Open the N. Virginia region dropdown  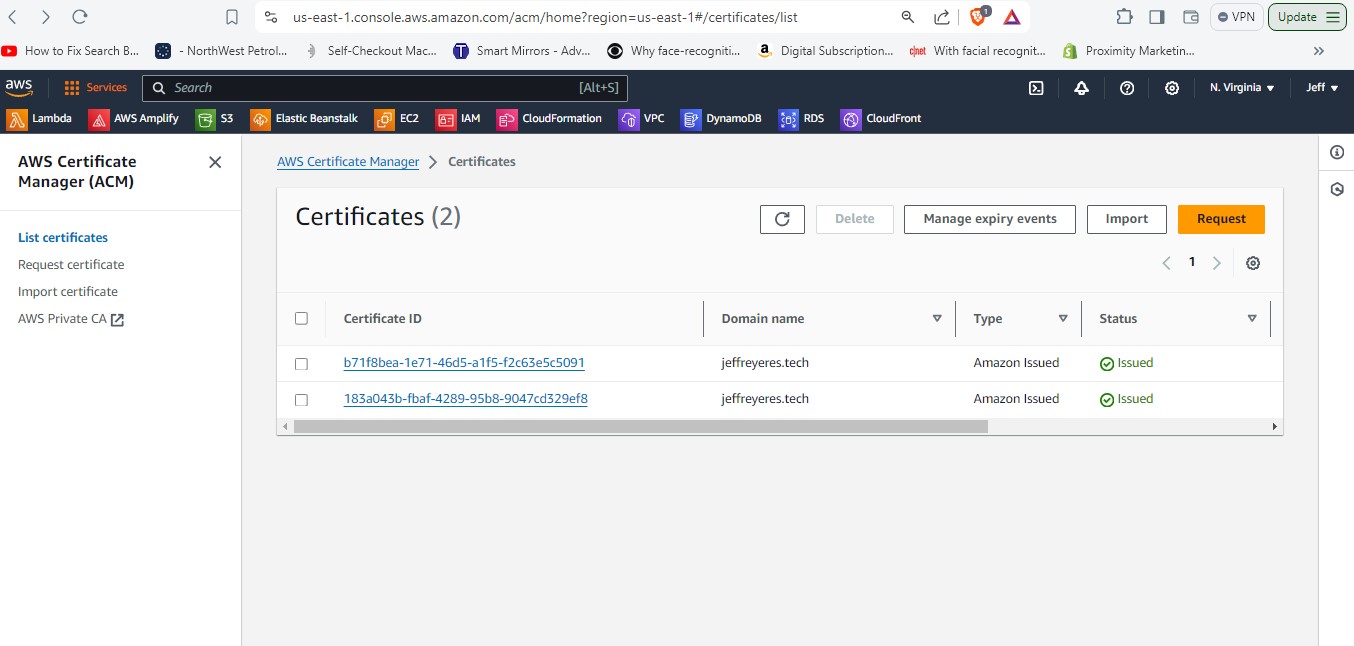tap(1242, 88)
